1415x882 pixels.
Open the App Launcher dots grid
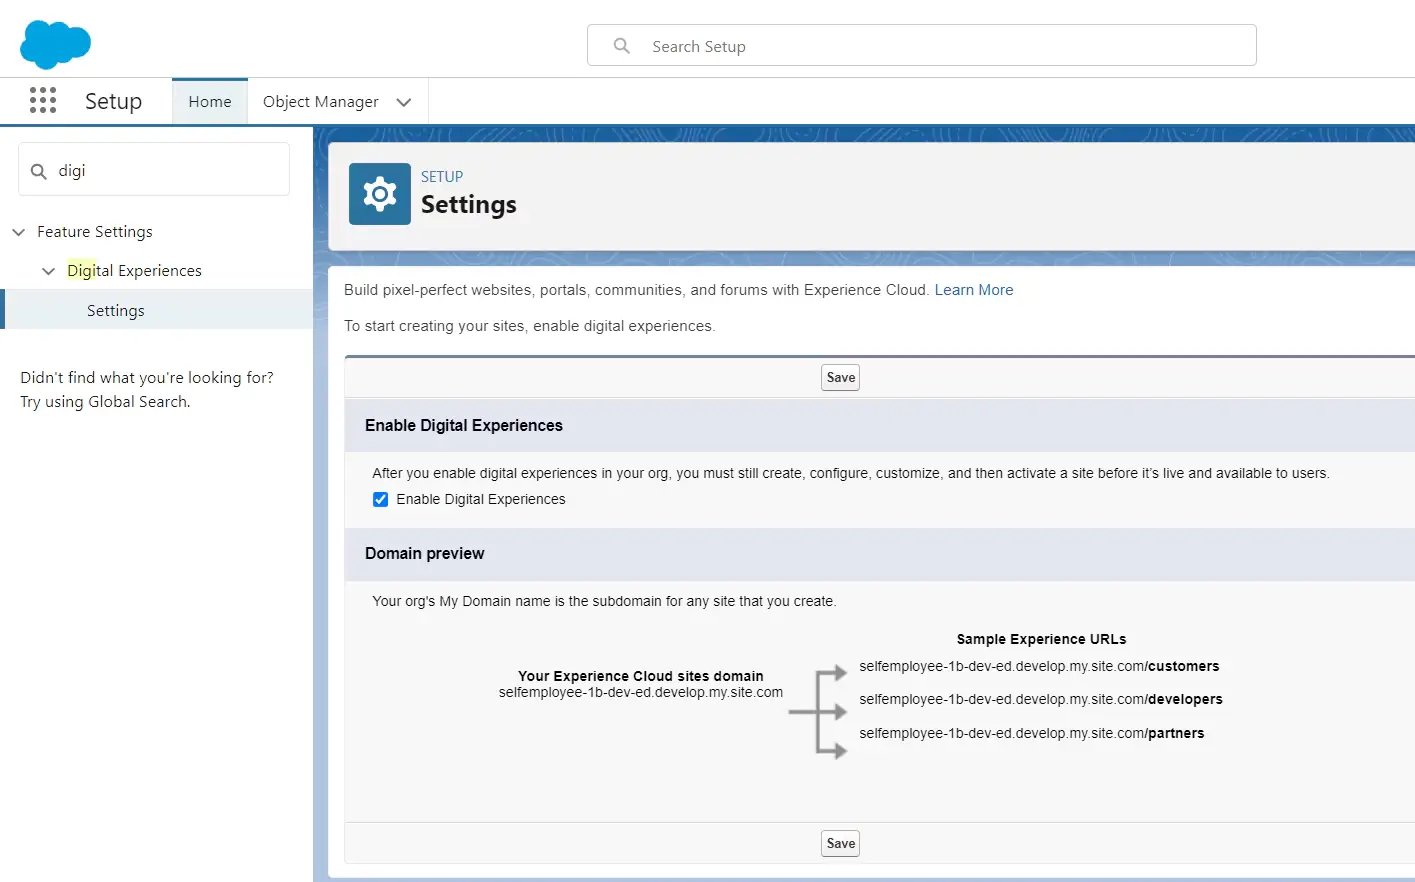point(43,100)
